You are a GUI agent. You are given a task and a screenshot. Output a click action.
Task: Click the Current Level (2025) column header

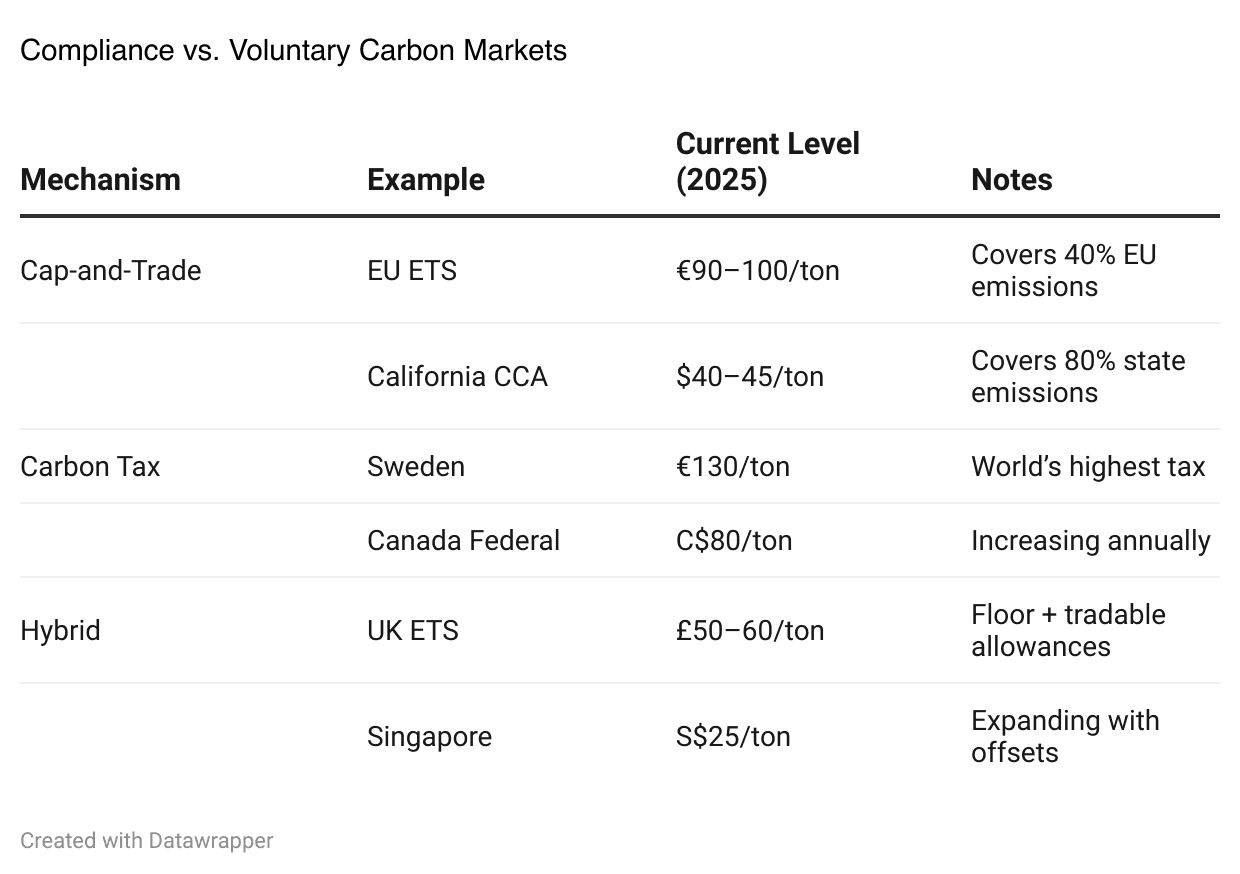click(767, 162)
